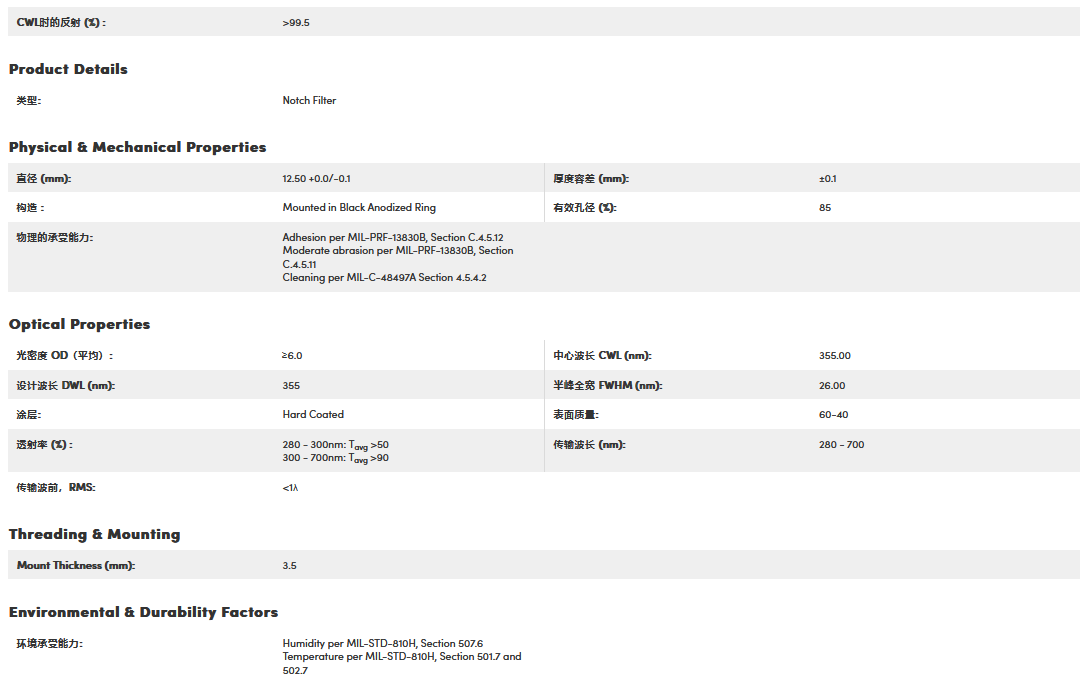This screenshot has width=1084, height=676.
Task: Click the clear aperture value 85
Action: click(x=825, y=208)
